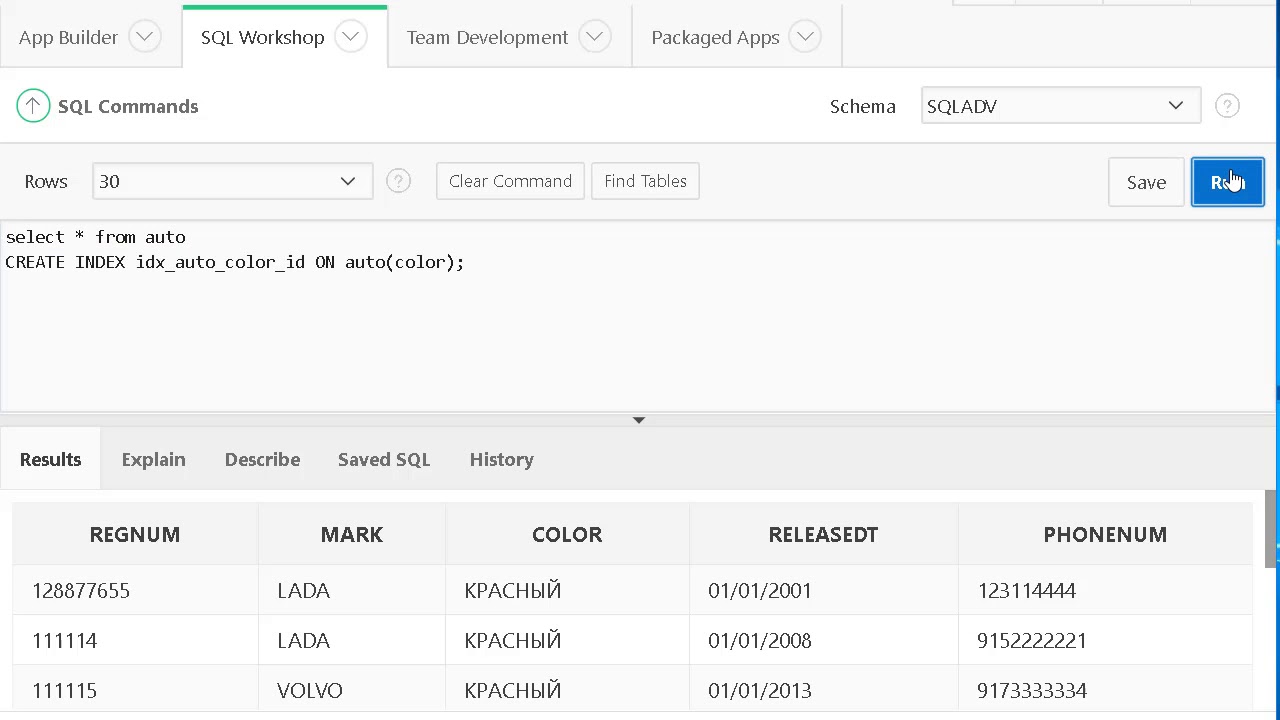The height and width of the screenshot is (720, 1280).
Task: Click the RELEASEDT column header
Action: coord(823,534)
